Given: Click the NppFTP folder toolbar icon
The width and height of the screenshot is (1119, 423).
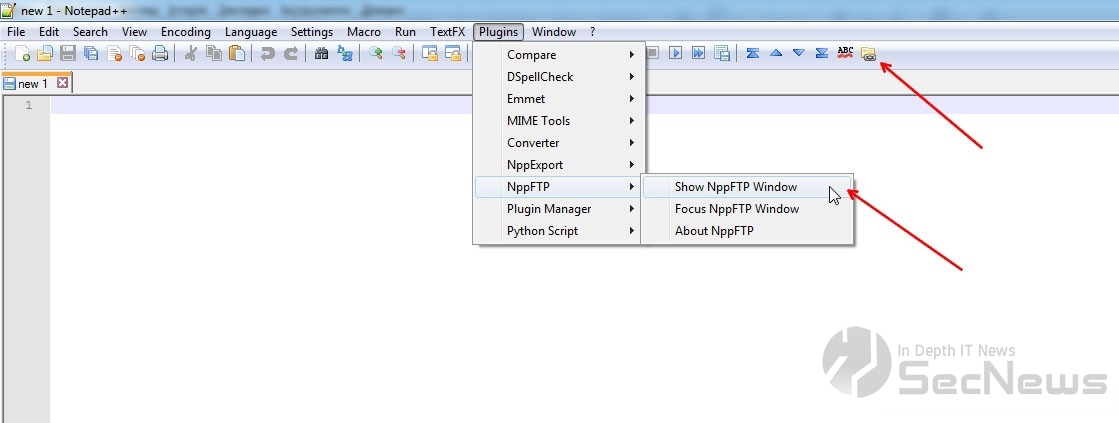Looking at the screenshot, I should [868, 54].
